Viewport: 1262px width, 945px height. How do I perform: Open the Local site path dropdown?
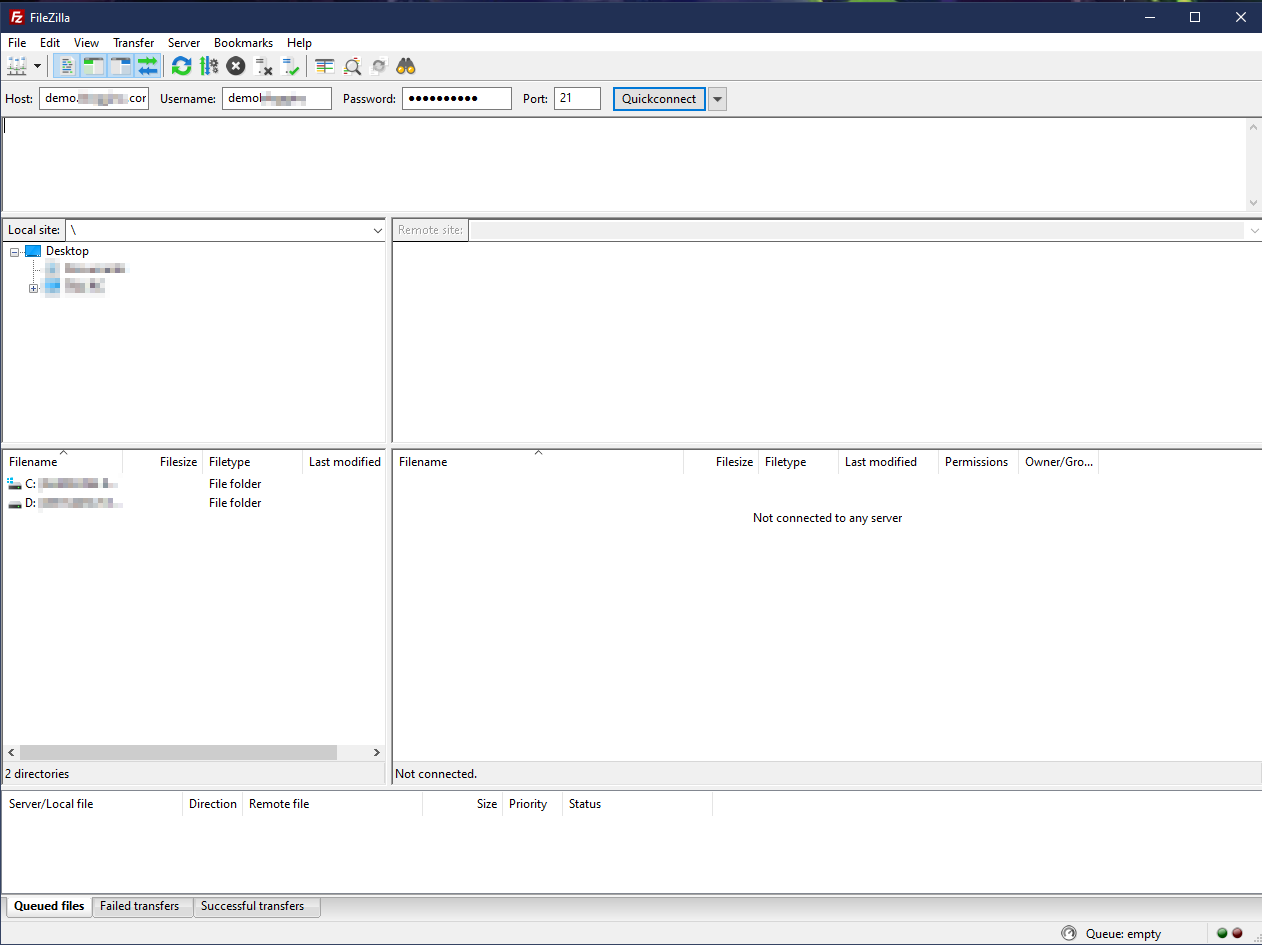pos(377,230)
